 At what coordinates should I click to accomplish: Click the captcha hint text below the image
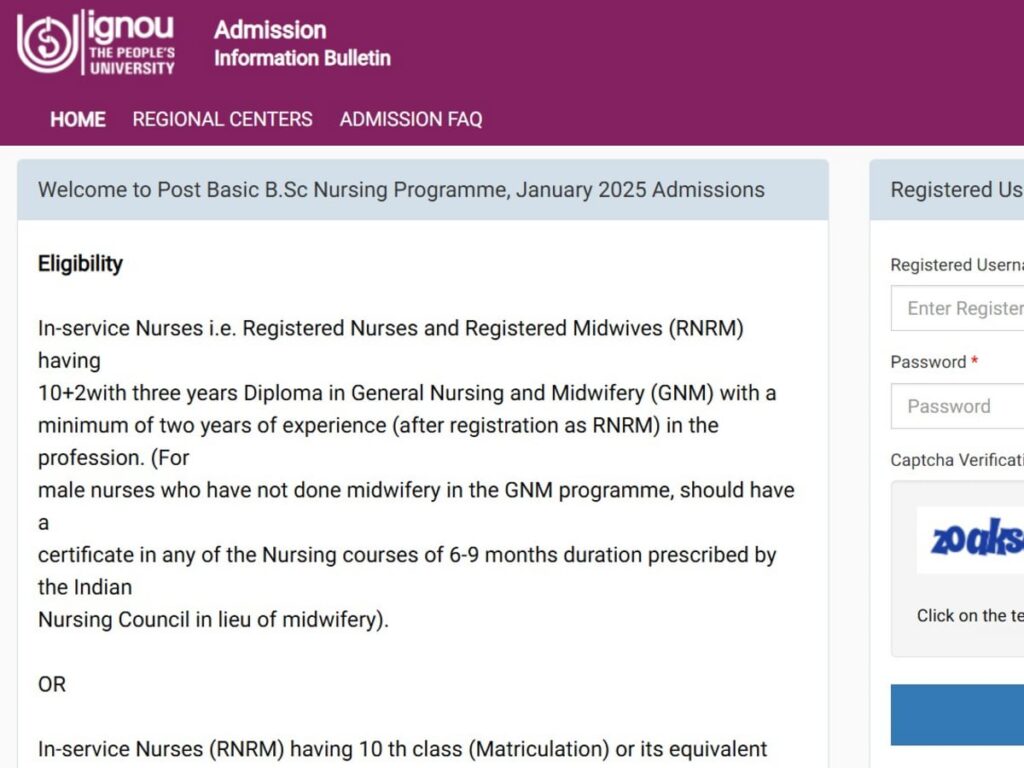coord(970,616)
